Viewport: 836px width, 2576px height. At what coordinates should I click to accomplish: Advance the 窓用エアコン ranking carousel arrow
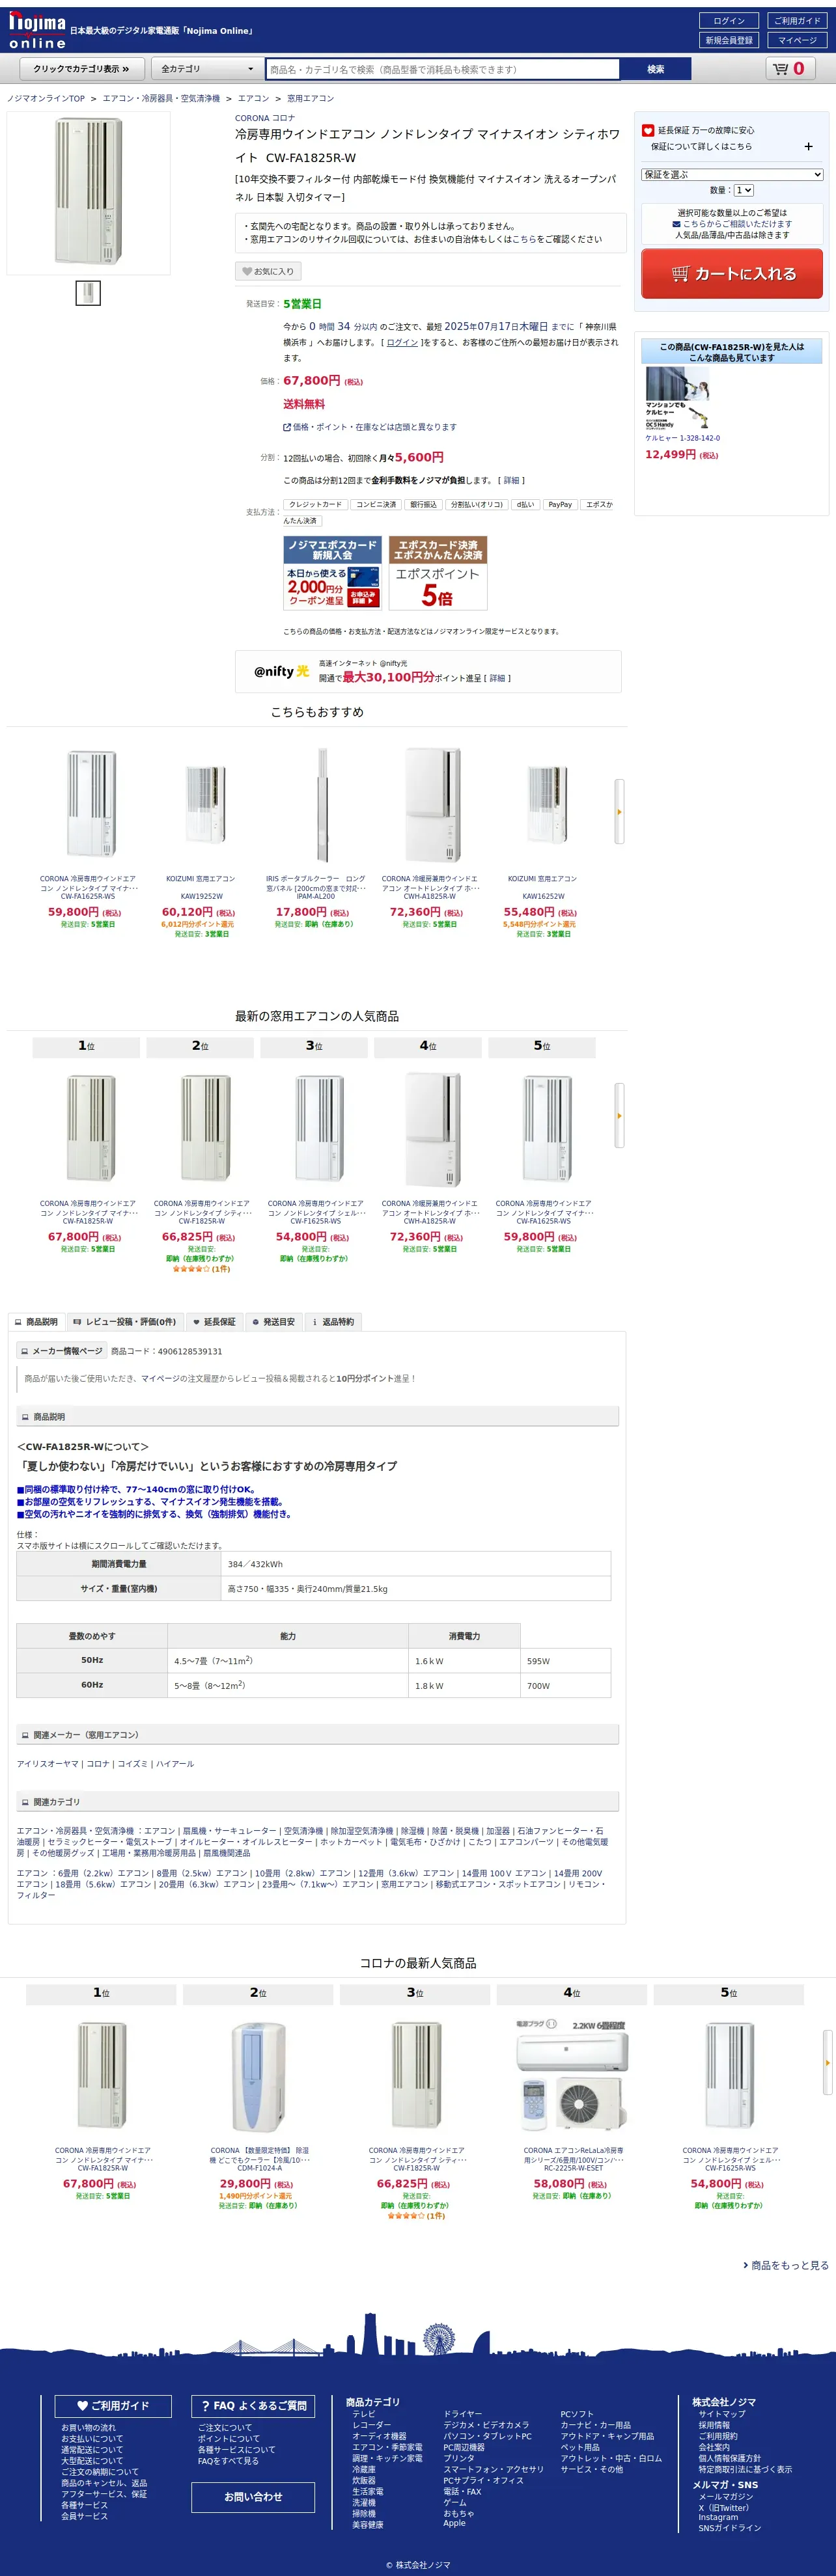[619, 1116]
